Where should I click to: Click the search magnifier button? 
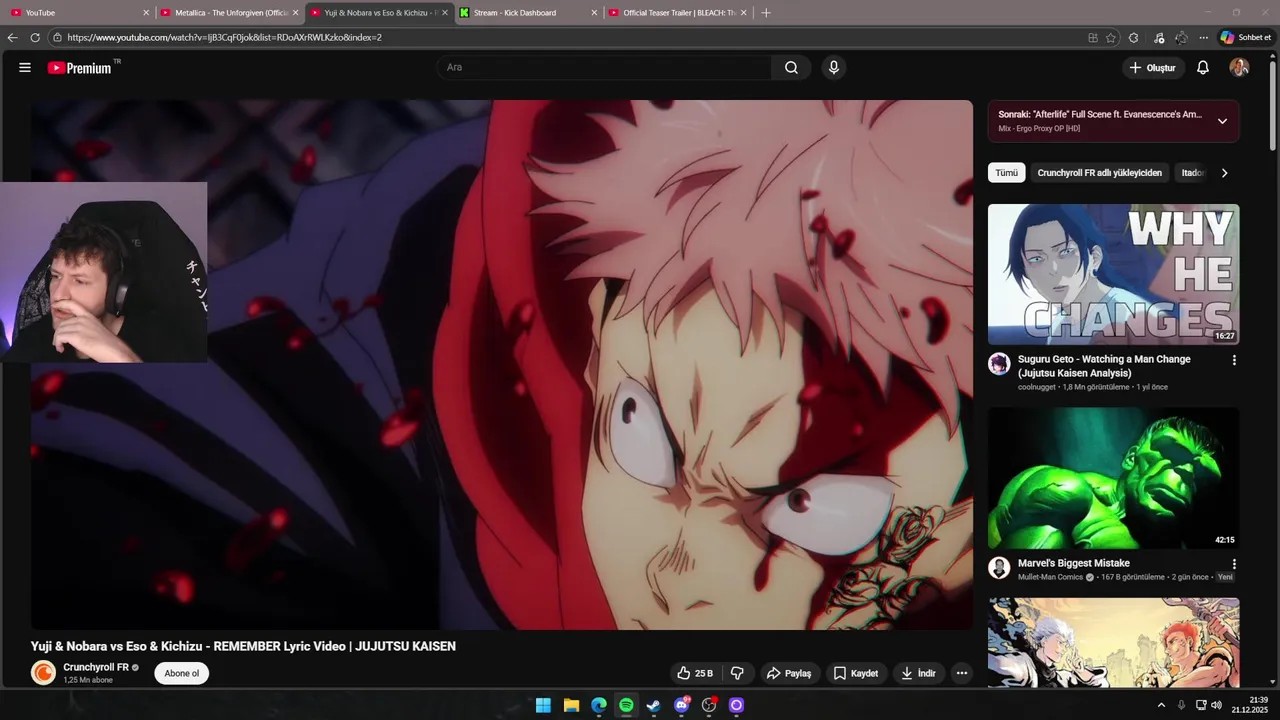791,67
